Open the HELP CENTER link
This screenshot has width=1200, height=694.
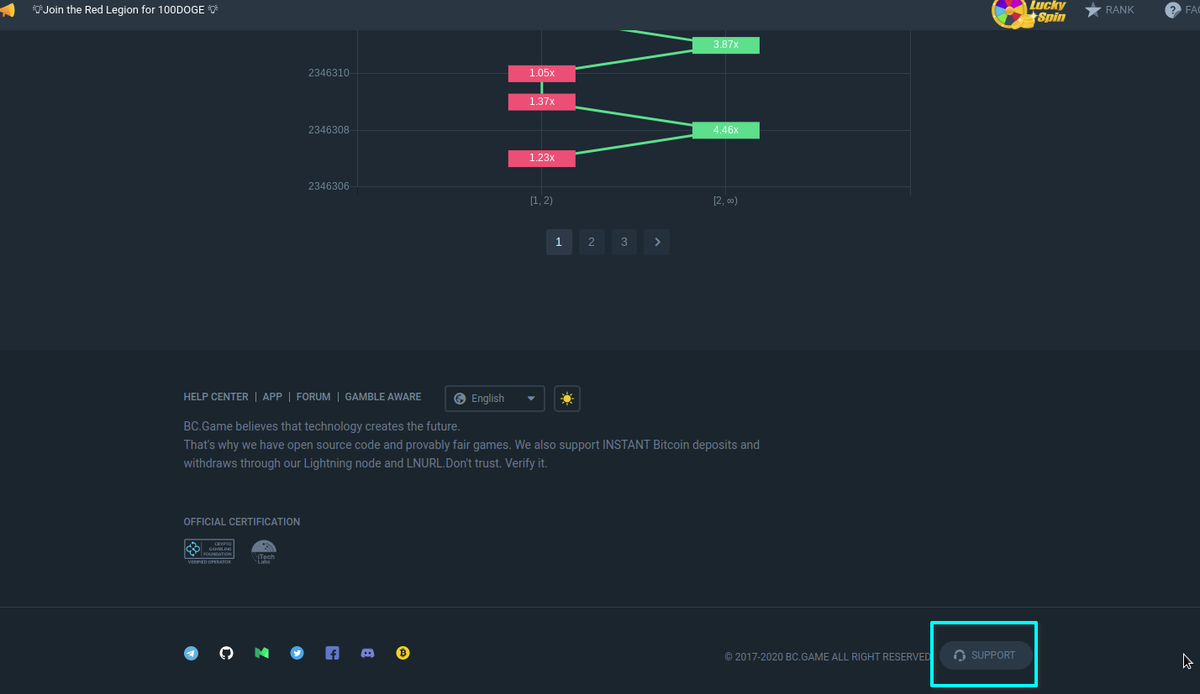216,397
